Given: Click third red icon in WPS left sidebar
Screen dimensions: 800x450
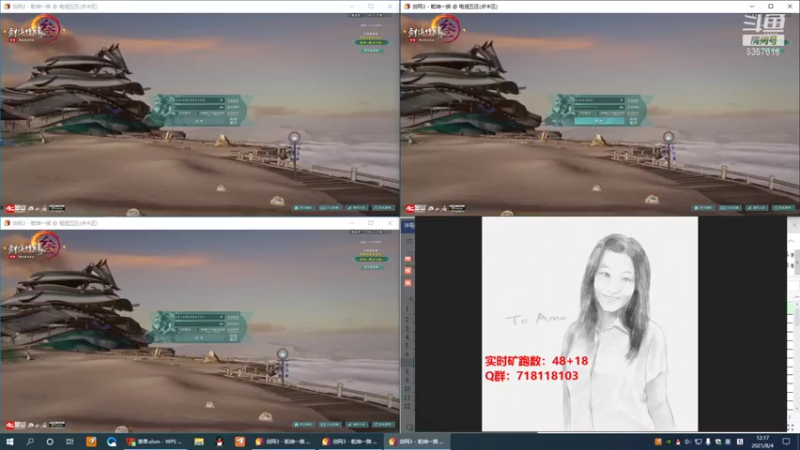Looking at the screenshot, I should (x=408, y=283).
